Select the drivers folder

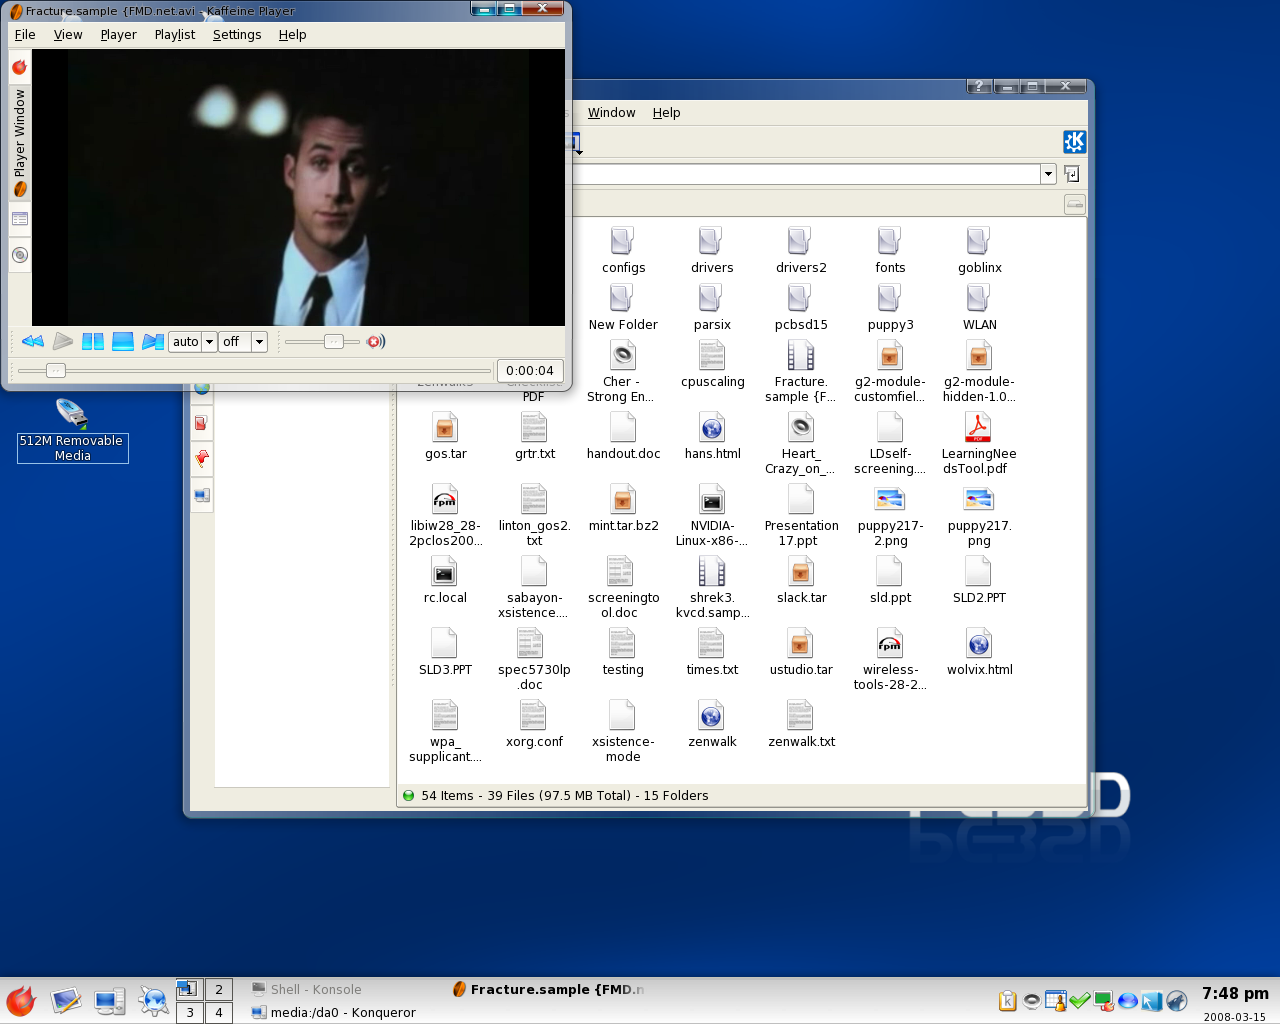(712, 250)
